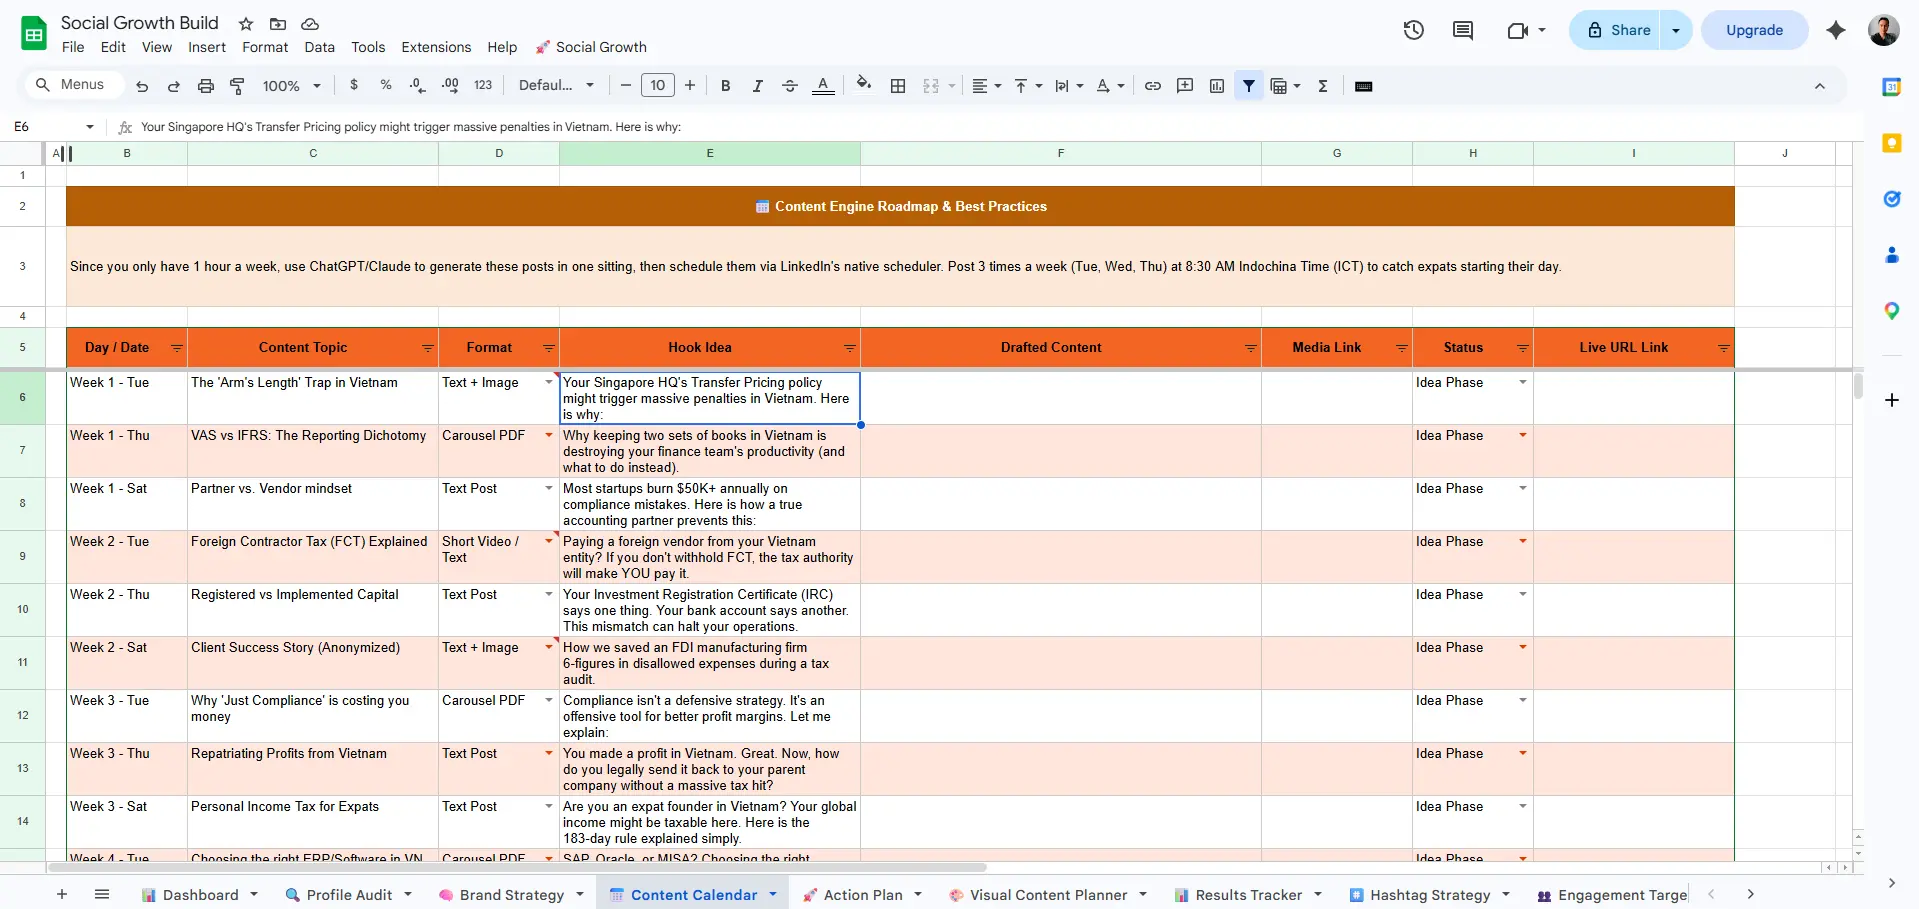Viewport: 1919px width, 909px height.
Task: Click Get add-ons plus icon
Action: (x=1892, y=400)
